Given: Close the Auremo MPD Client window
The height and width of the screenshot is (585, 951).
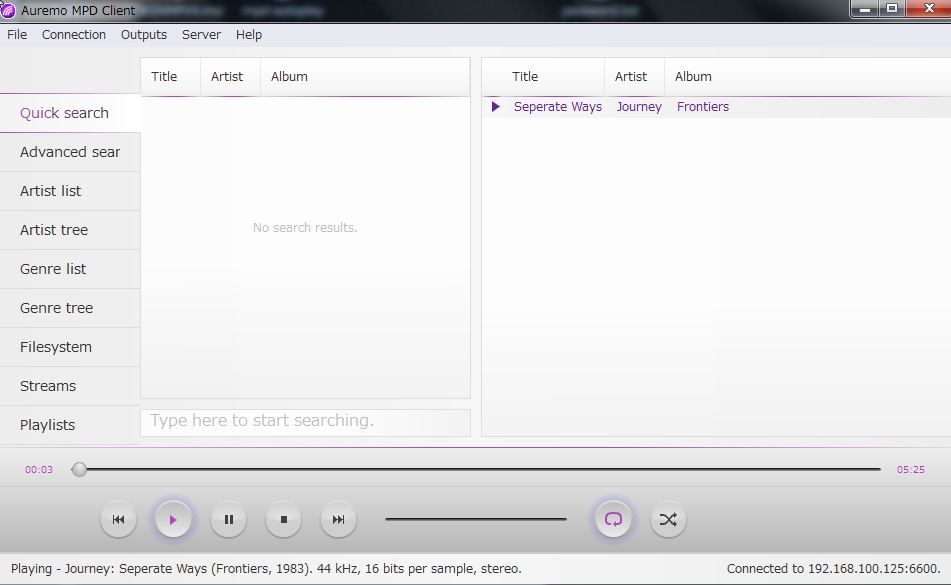Looking at the screenshot, I should [x=929, y=9].
